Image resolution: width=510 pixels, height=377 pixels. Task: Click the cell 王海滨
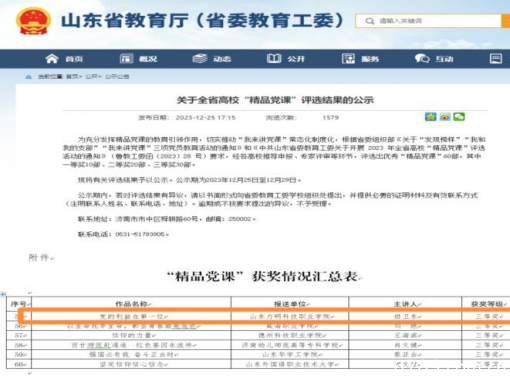405,335
